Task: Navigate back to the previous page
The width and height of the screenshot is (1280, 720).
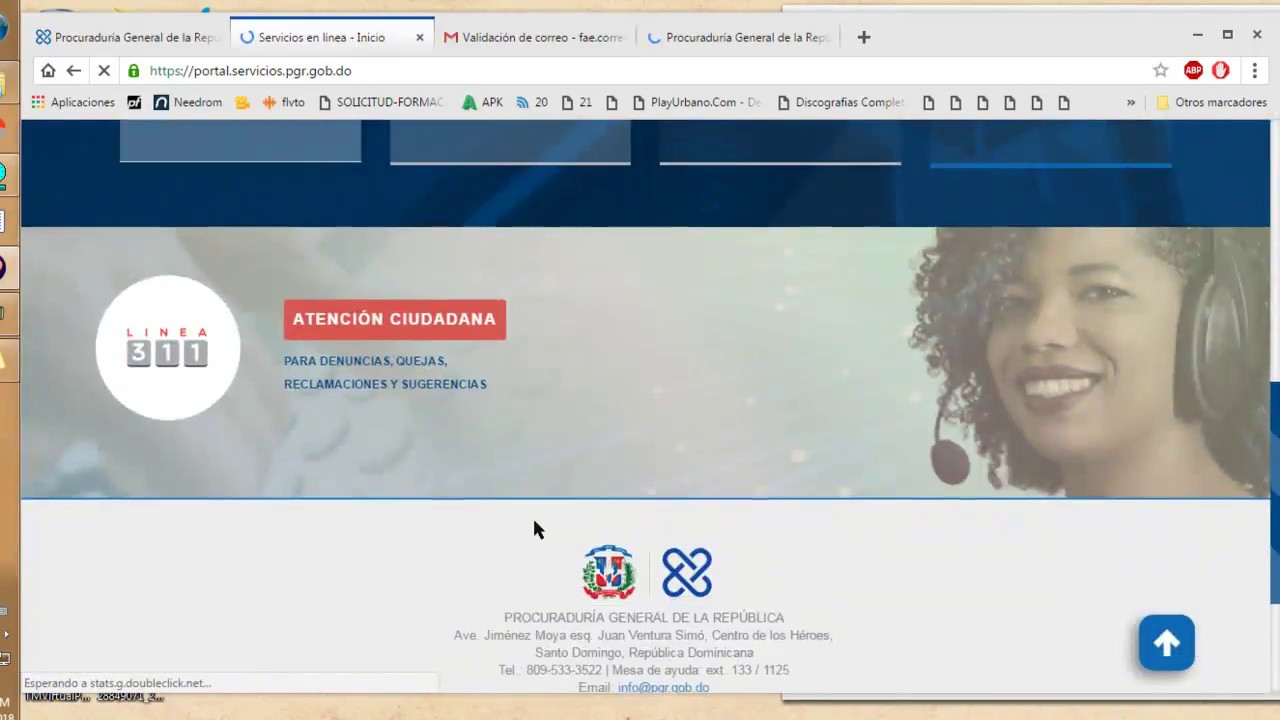Action: [74, 71]
